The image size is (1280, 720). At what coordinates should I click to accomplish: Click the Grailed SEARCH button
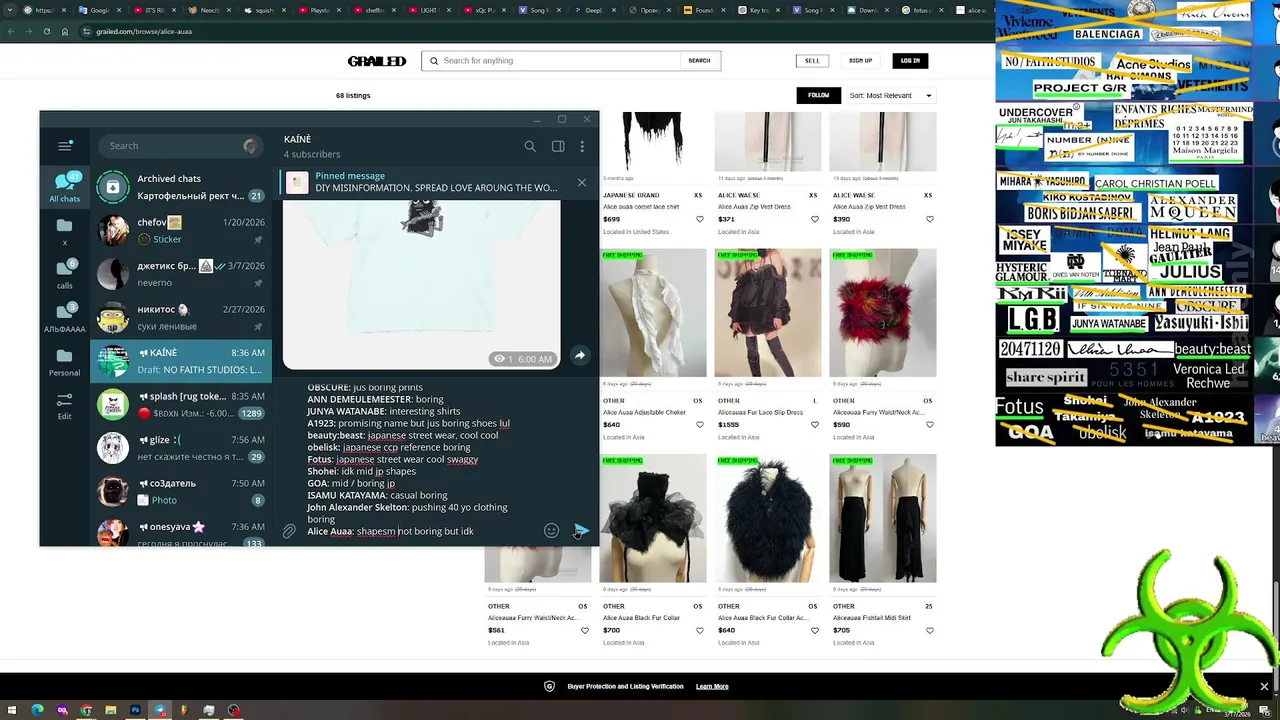pyautogui.click(x=699, y=61)
